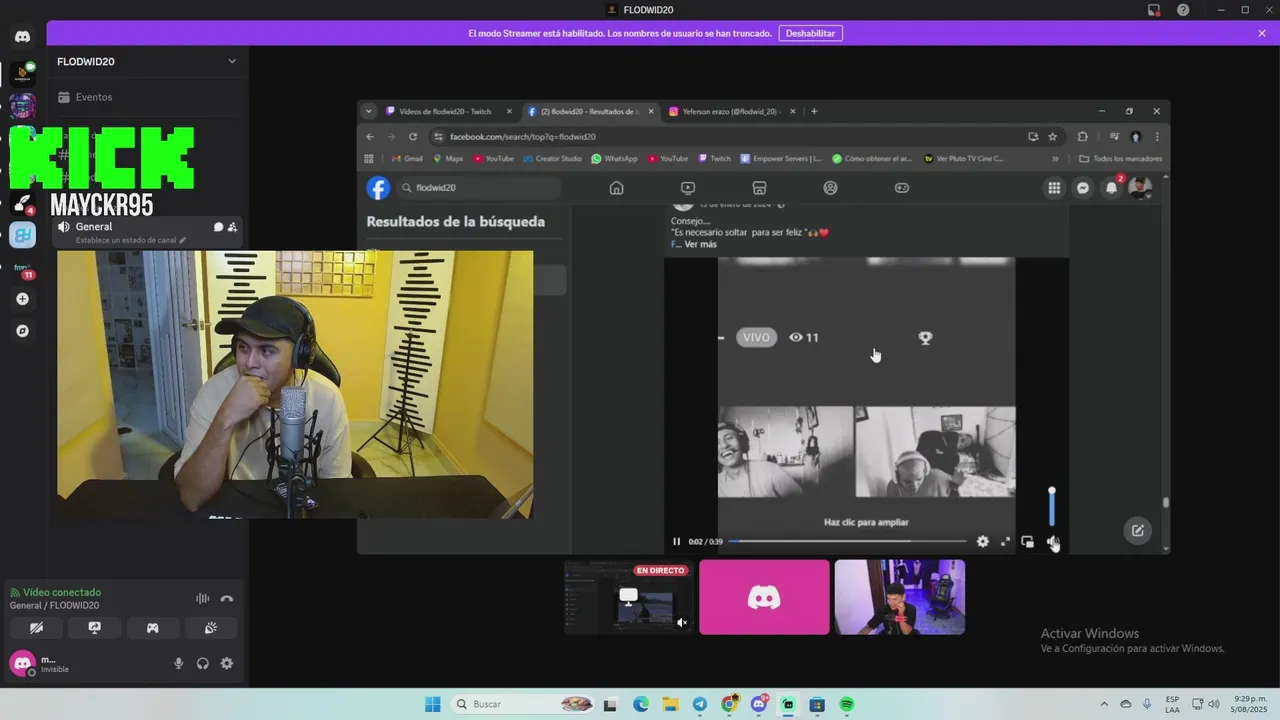Add a server with plus icon
Viewport: 1280px width, 720px height.
point(22,299)
